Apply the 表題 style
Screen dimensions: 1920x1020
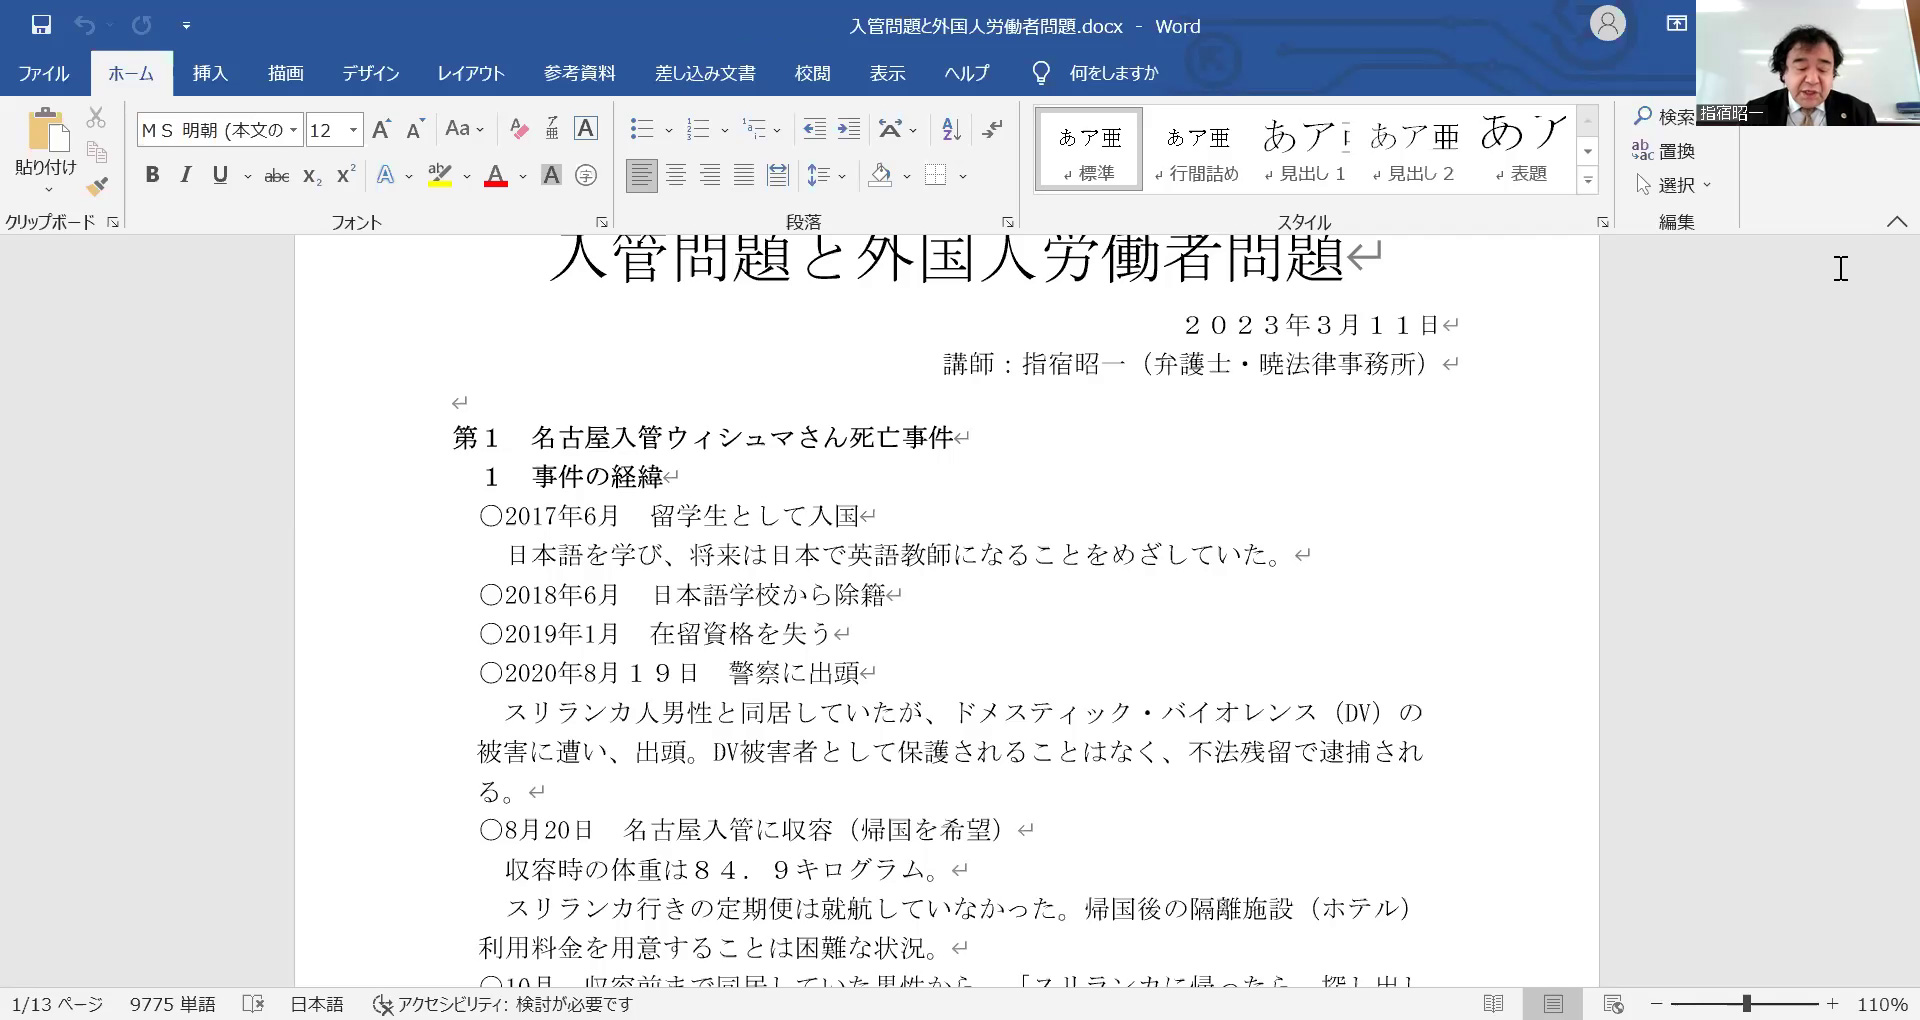tap(1521, 150)
